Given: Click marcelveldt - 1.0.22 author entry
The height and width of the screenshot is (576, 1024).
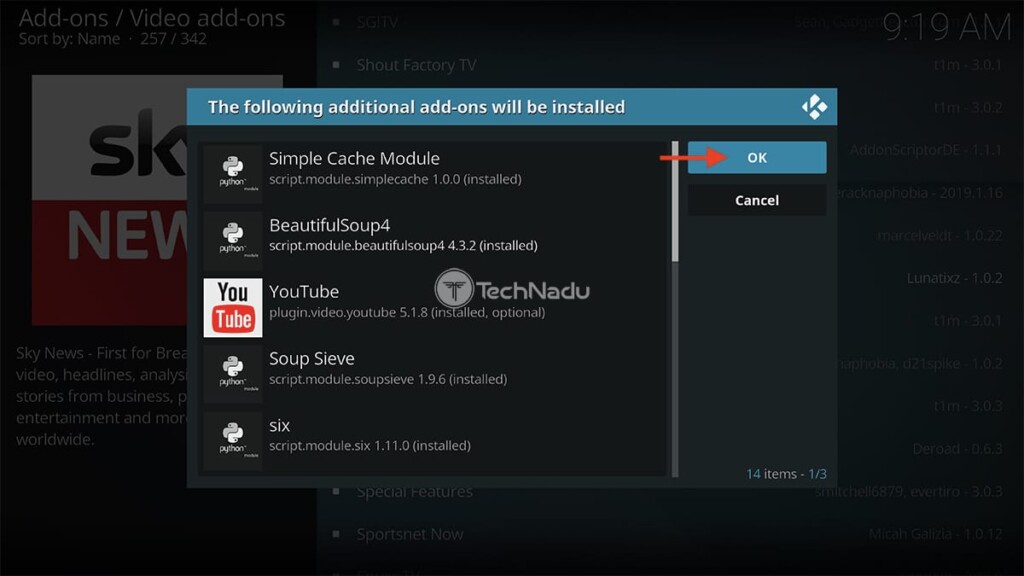Looking at the screenshot, I should tap(940, 236).
